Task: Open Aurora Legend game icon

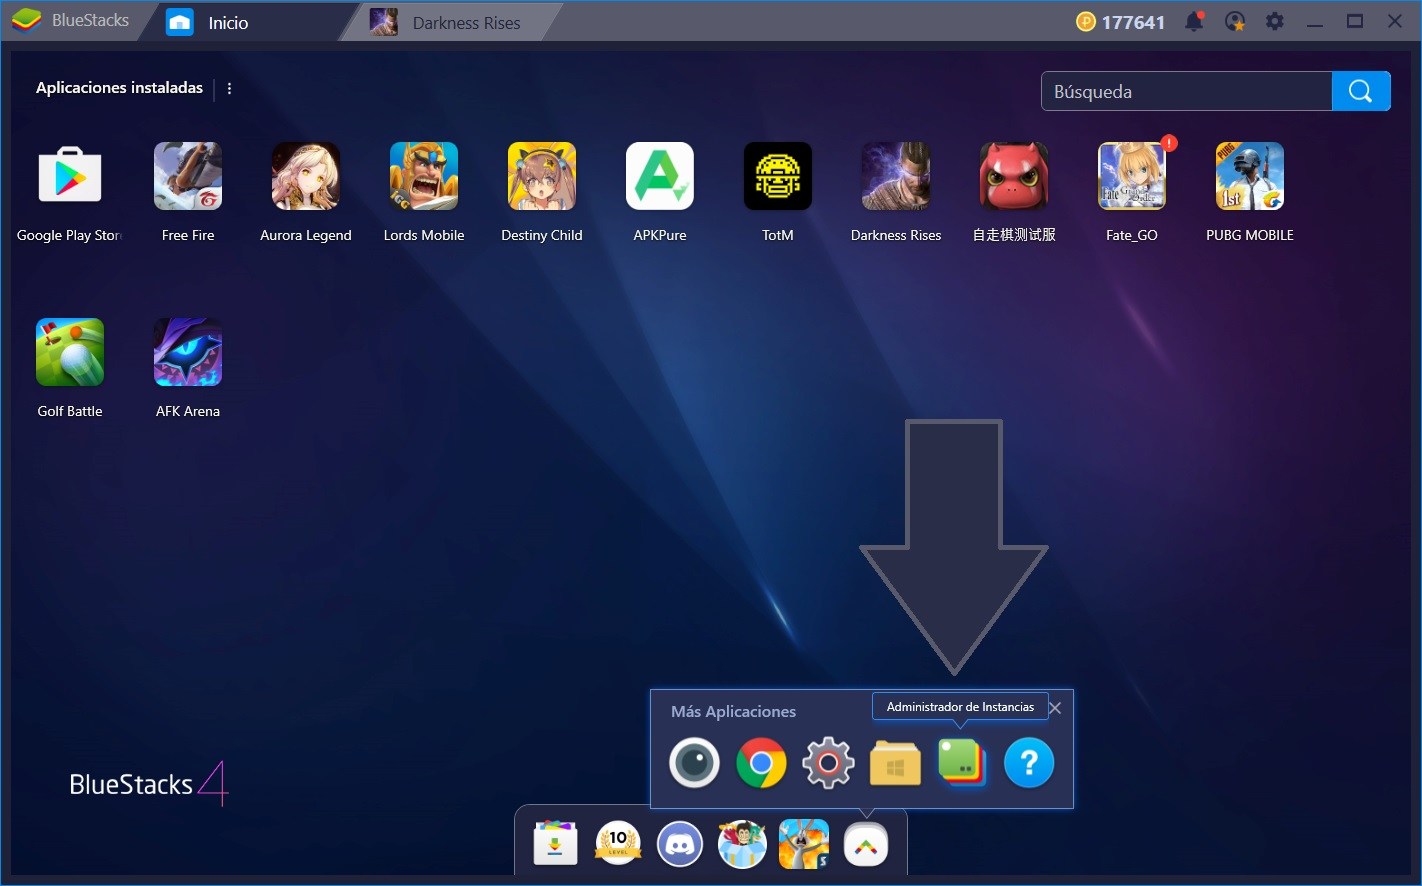Action: (x=306, y=176)
